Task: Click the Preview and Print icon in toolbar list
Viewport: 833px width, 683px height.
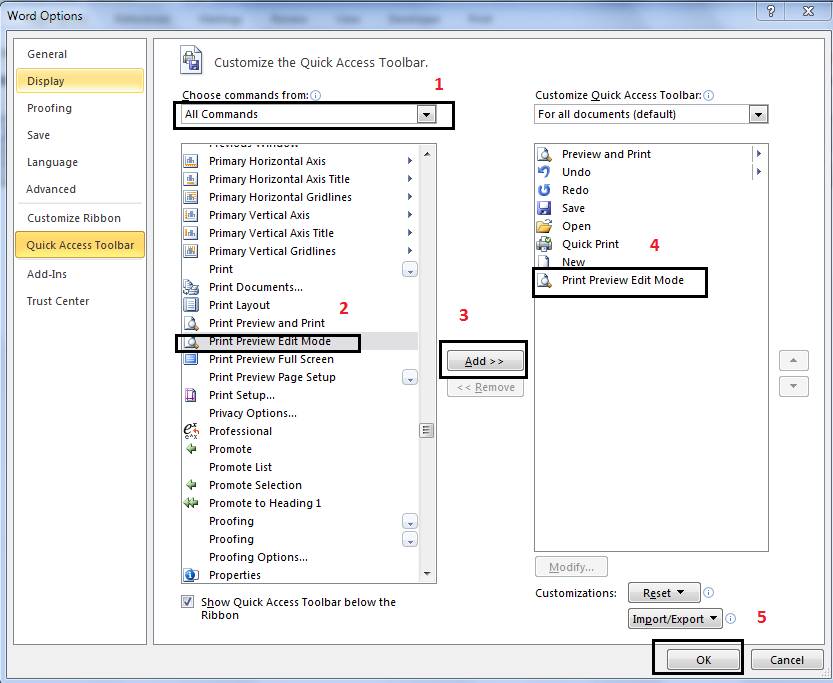Action: pos(544,154)
